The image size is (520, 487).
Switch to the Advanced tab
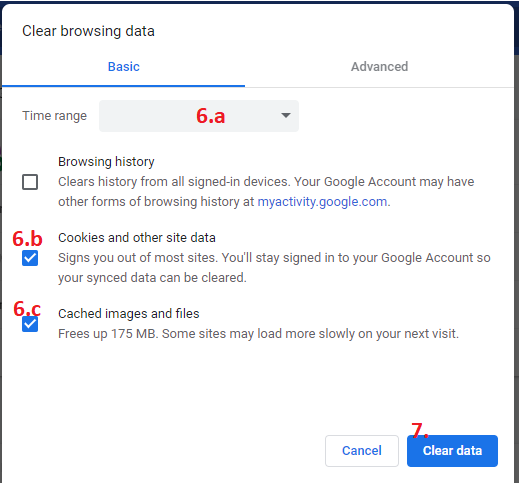click(x=379, y=67)
